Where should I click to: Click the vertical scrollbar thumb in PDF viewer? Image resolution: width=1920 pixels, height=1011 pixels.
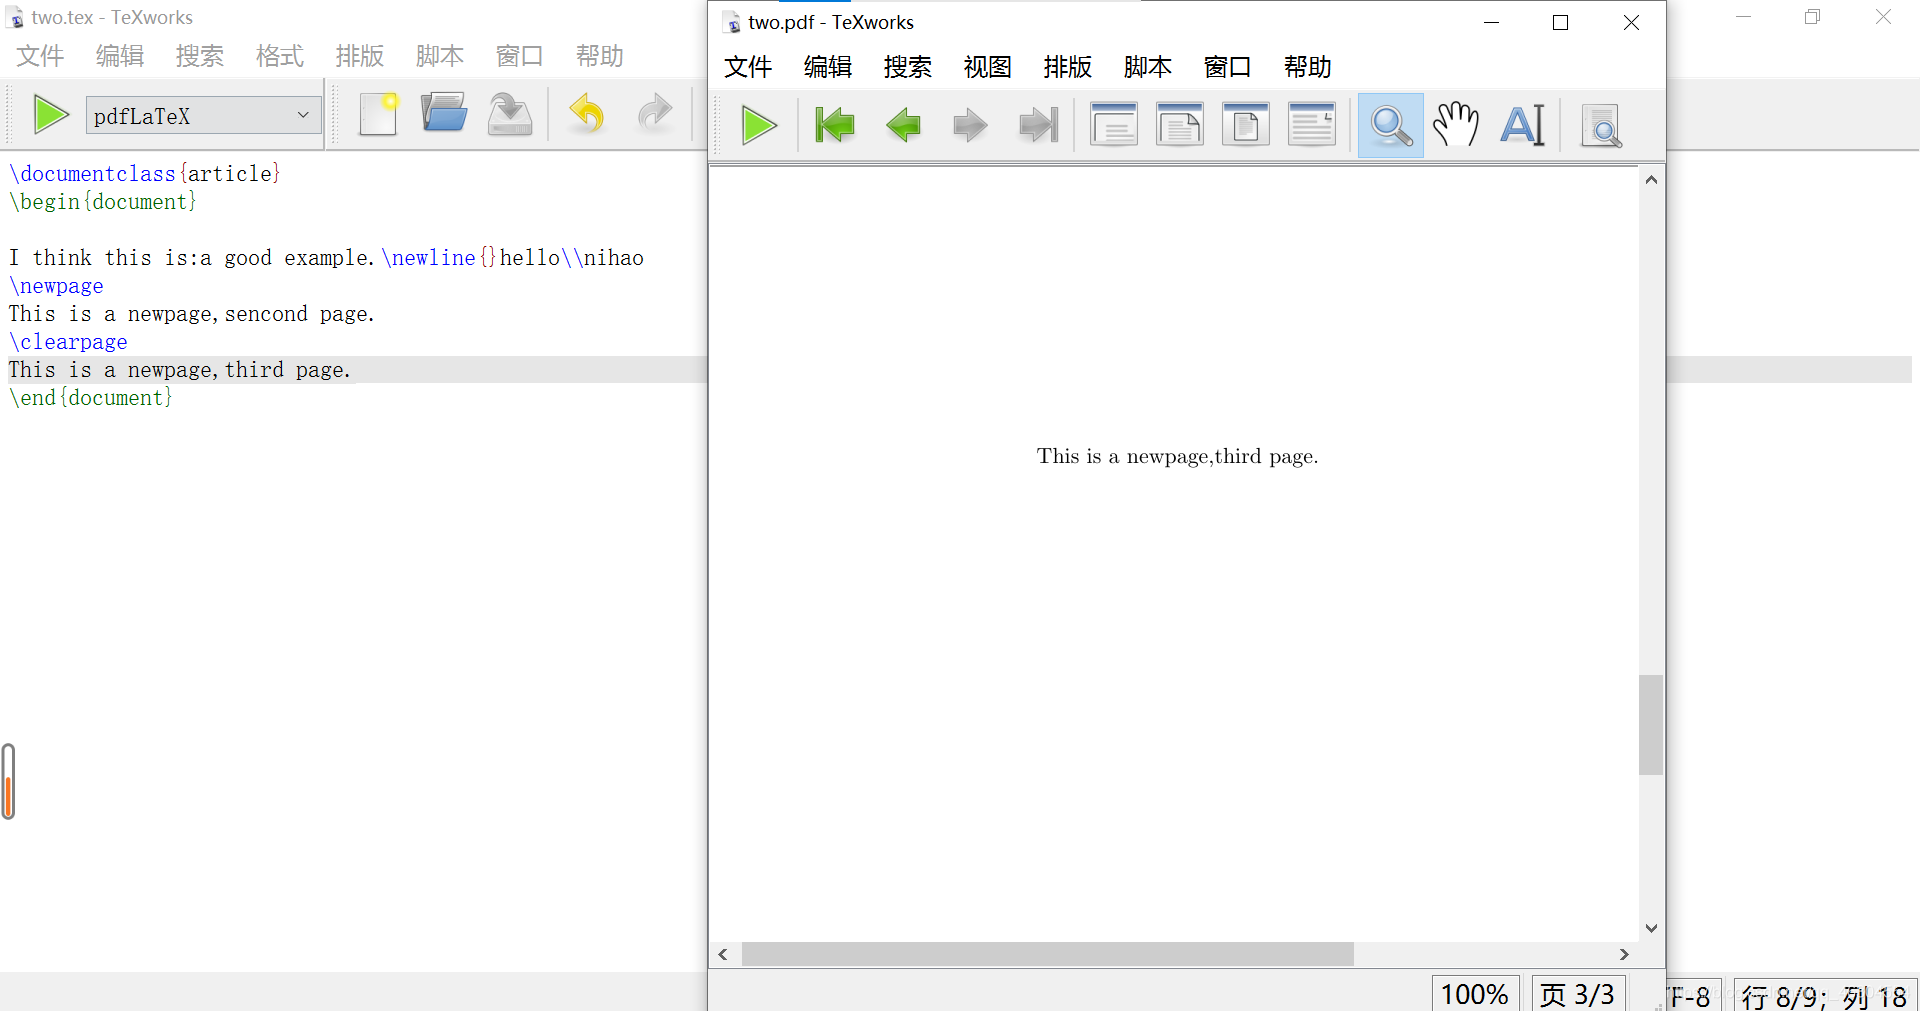click(1651, 725)
